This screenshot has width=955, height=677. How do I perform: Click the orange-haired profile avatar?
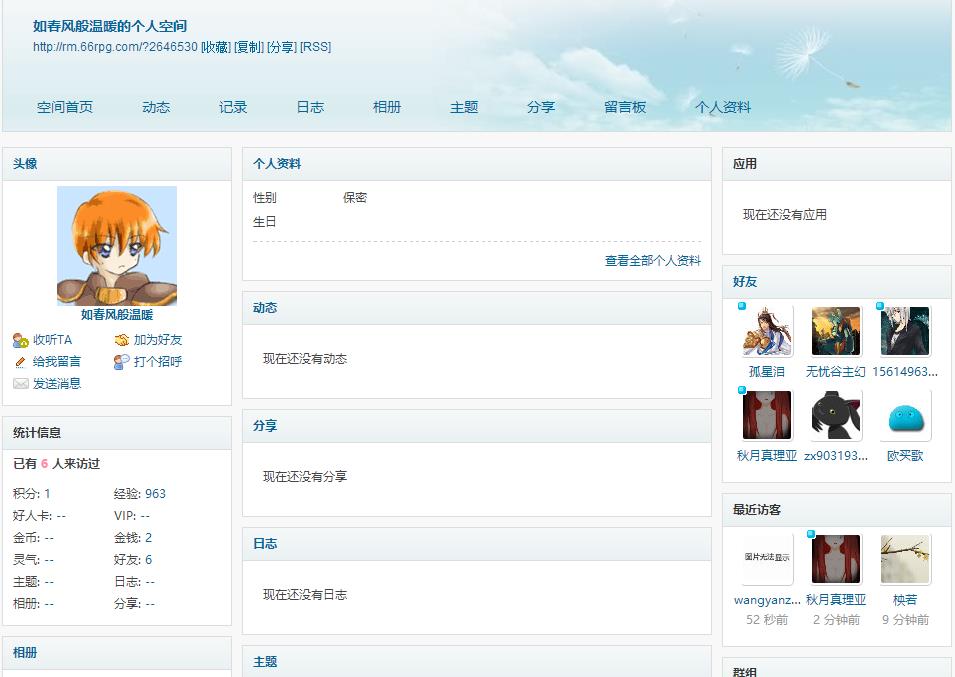[x=117, y=246]
